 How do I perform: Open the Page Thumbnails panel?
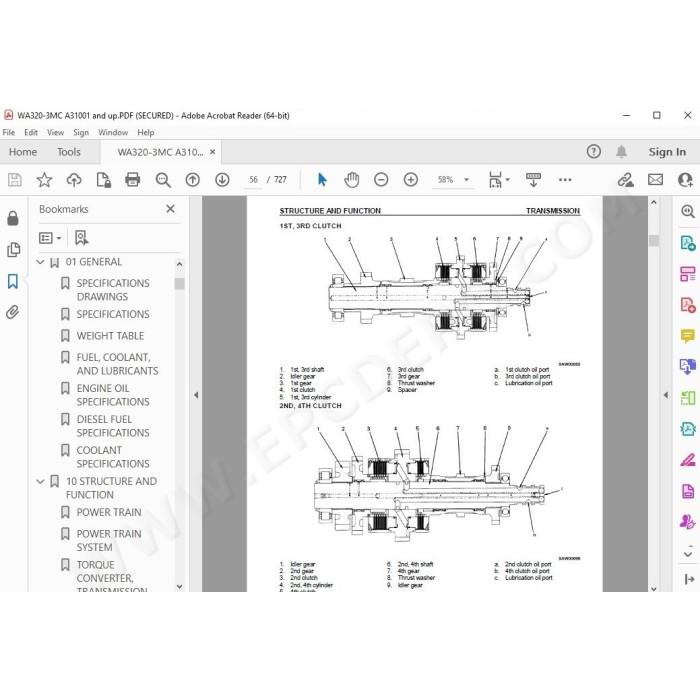tap(13, 250)
